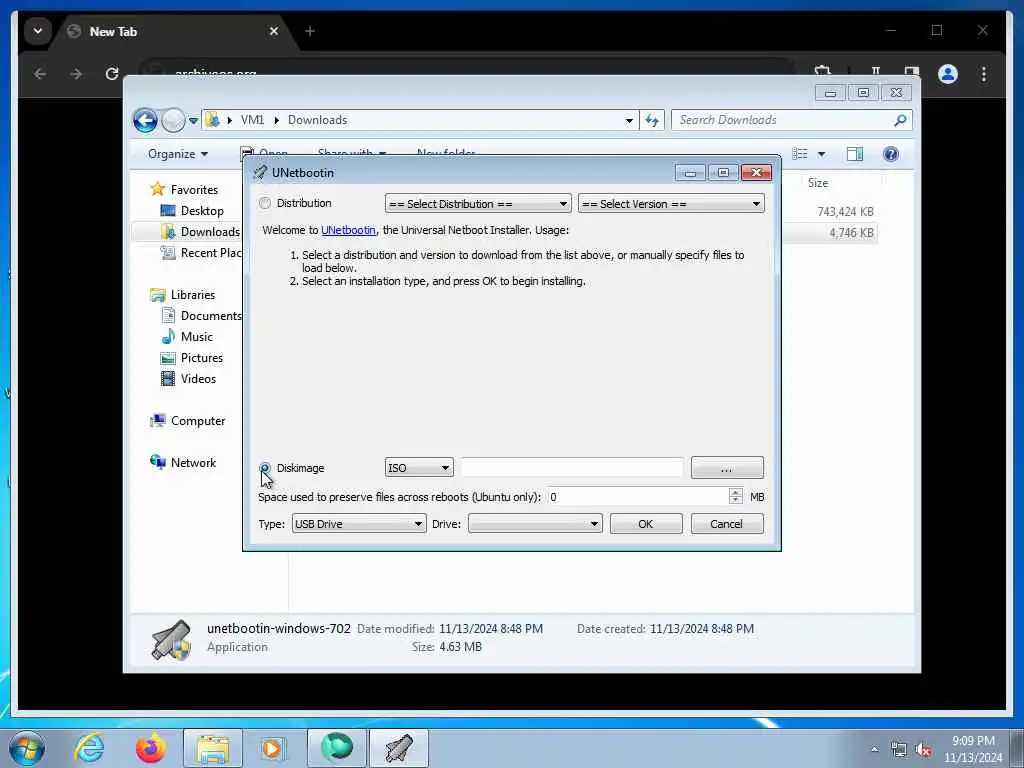Click the 4,746 KB file size cell
The height and width of the screenshot is (768, 1024).
click(x=851, y=232)
